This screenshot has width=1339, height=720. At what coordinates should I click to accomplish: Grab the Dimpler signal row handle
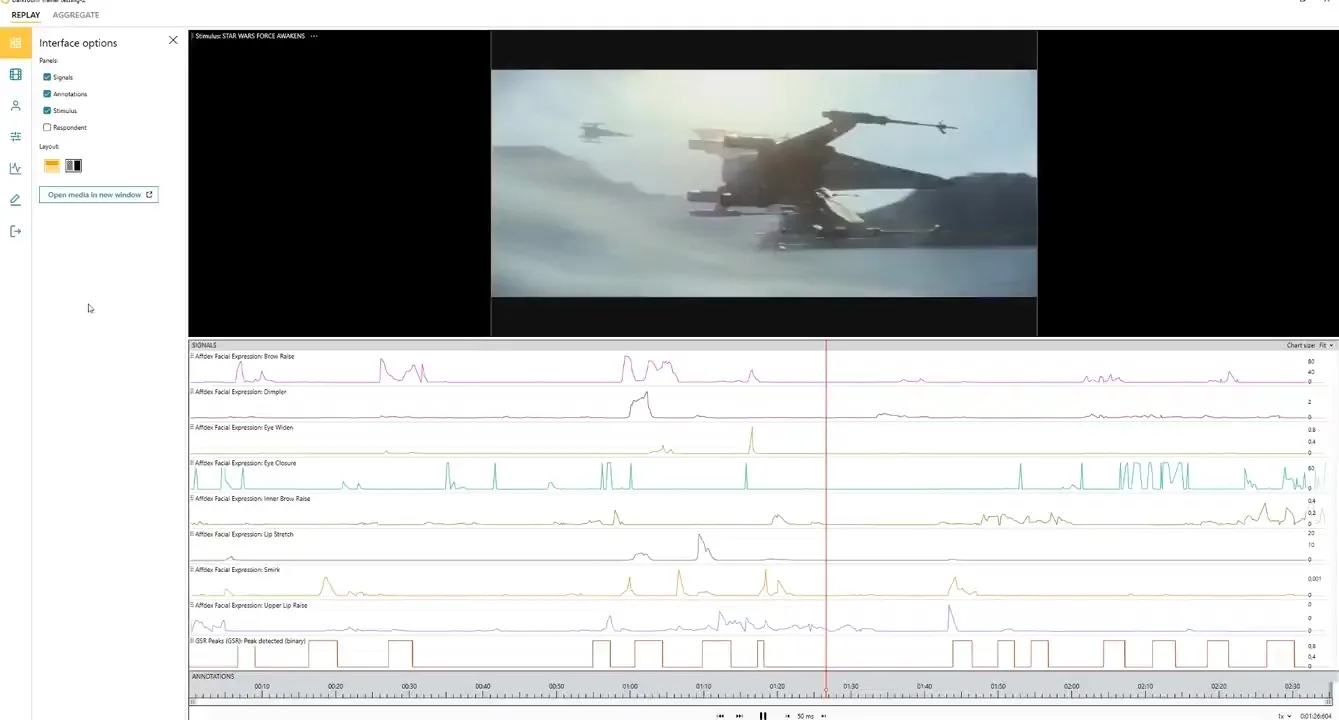click(192, 392)
